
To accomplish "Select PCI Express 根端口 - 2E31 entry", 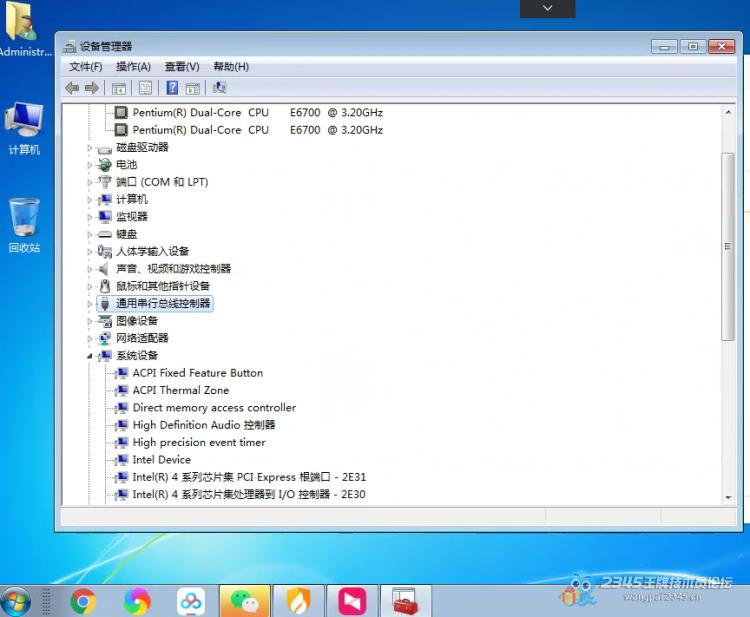I will point(249,477).
